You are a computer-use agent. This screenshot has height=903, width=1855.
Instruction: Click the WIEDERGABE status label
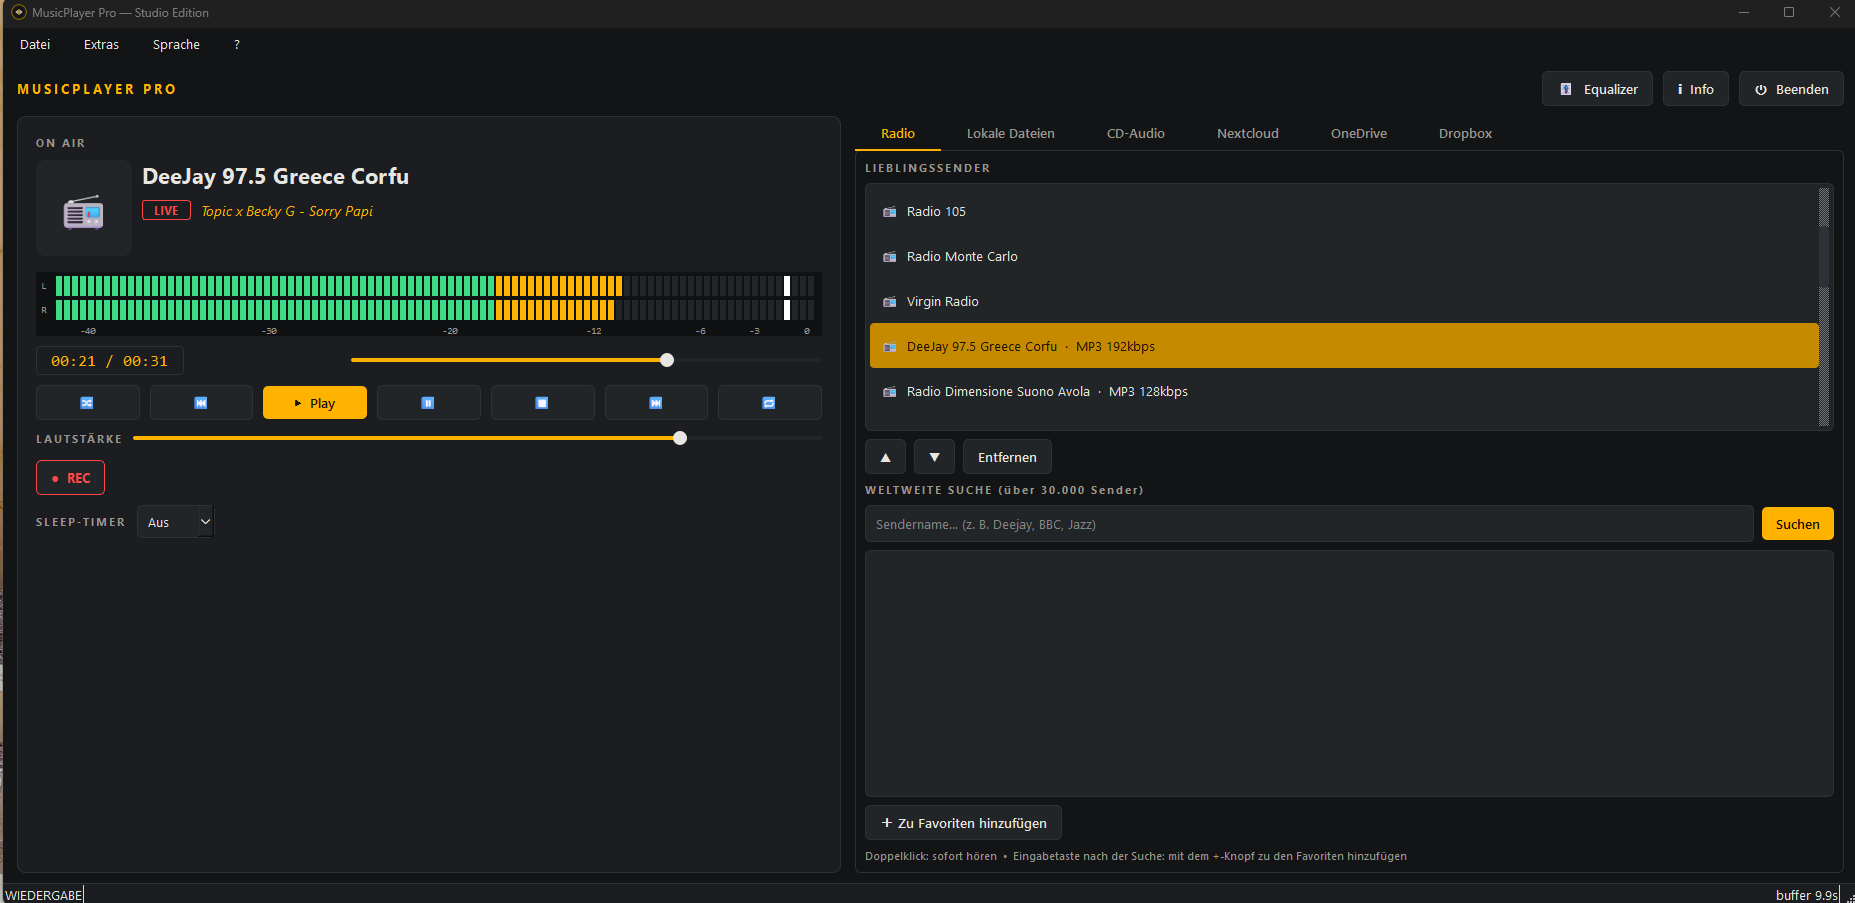(44, 895)
